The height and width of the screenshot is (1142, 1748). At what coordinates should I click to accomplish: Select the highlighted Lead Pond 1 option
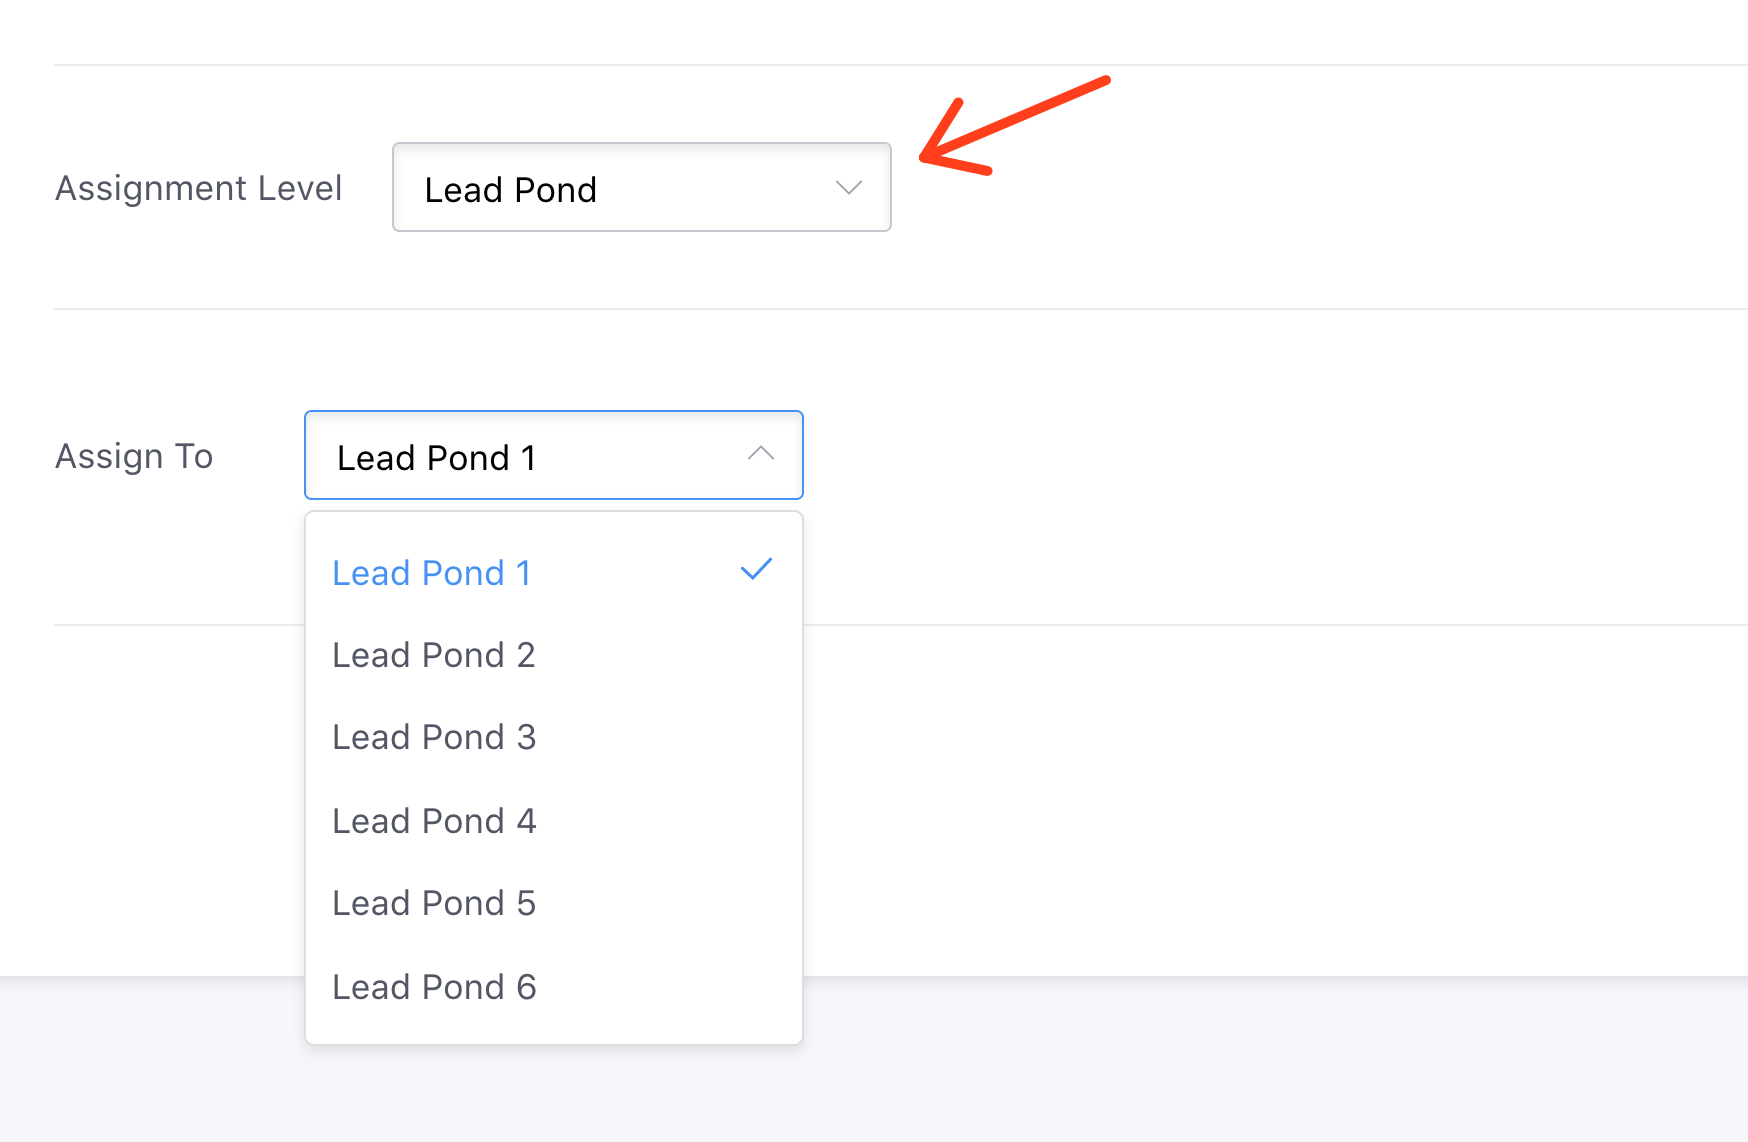tap(432, 573)
